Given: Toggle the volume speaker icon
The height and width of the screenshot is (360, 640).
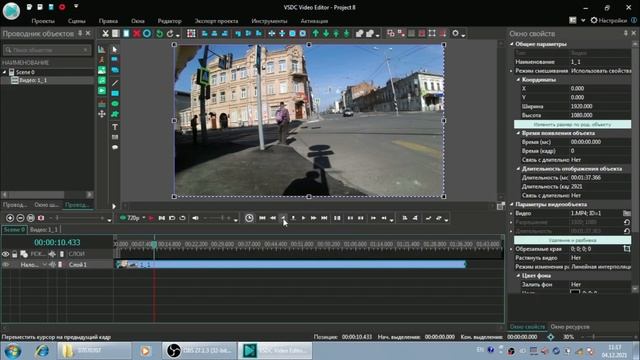Looking at the screenshot, I should 196,218.
